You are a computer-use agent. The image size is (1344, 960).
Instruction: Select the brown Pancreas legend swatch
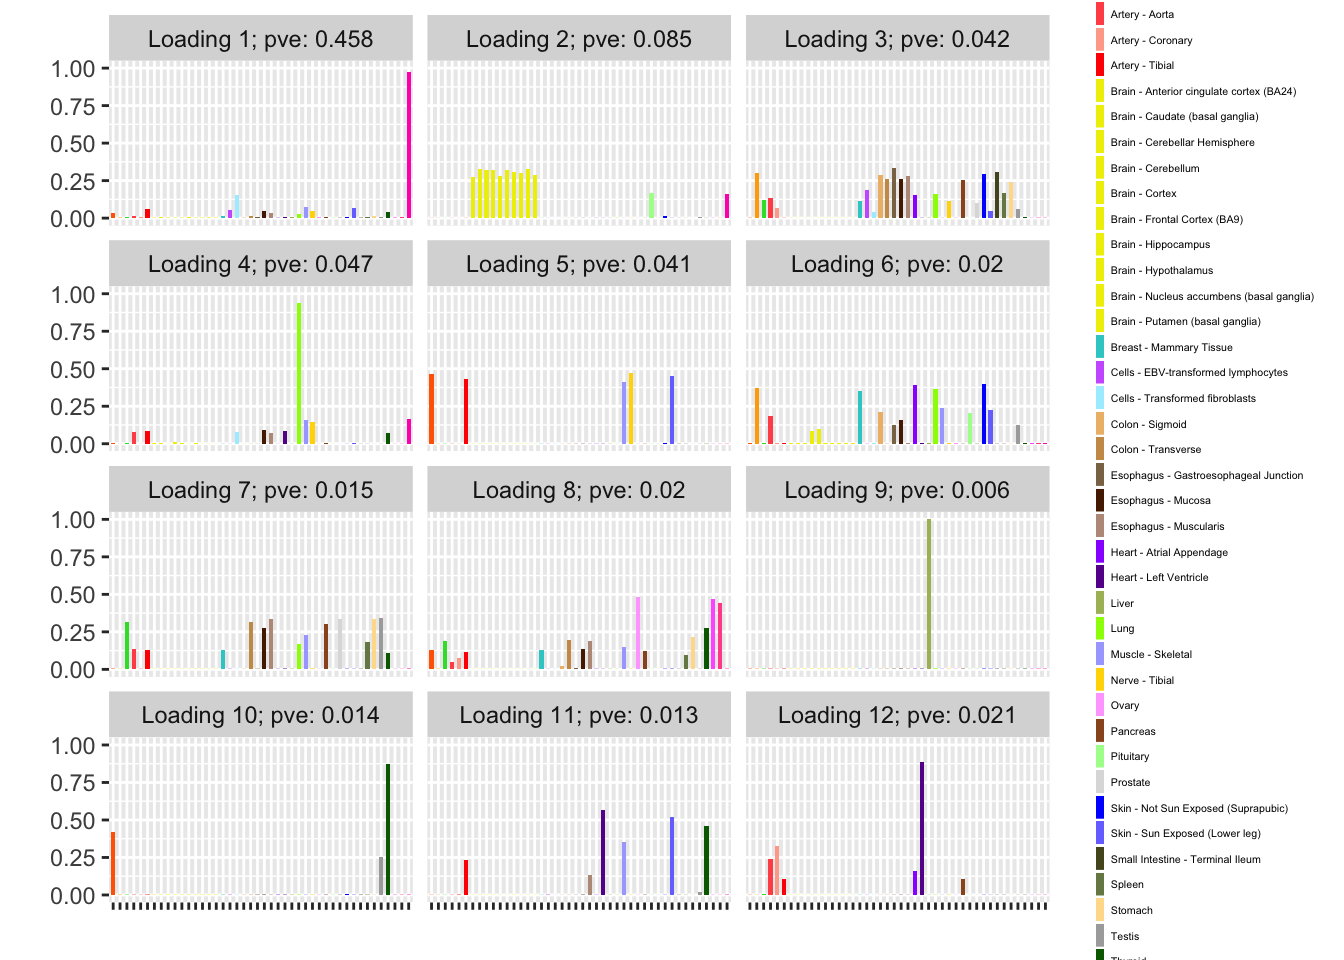(1100, 731)
